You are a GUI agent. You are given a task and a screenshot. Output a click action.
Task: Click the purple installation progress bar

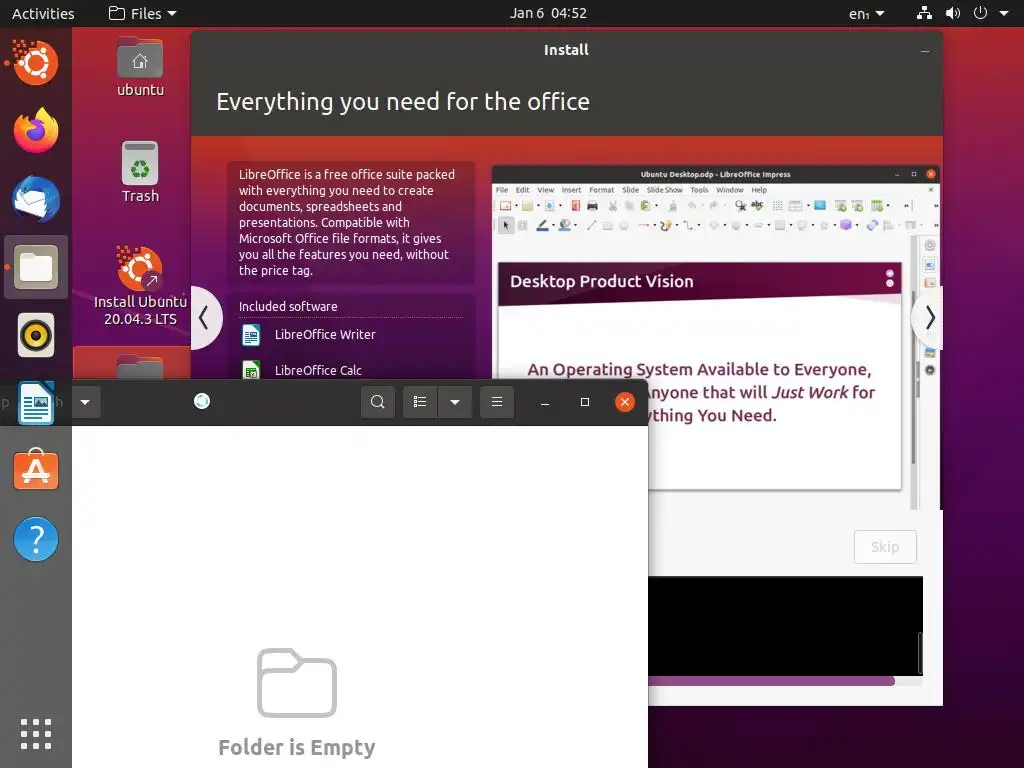pos(771,682)
